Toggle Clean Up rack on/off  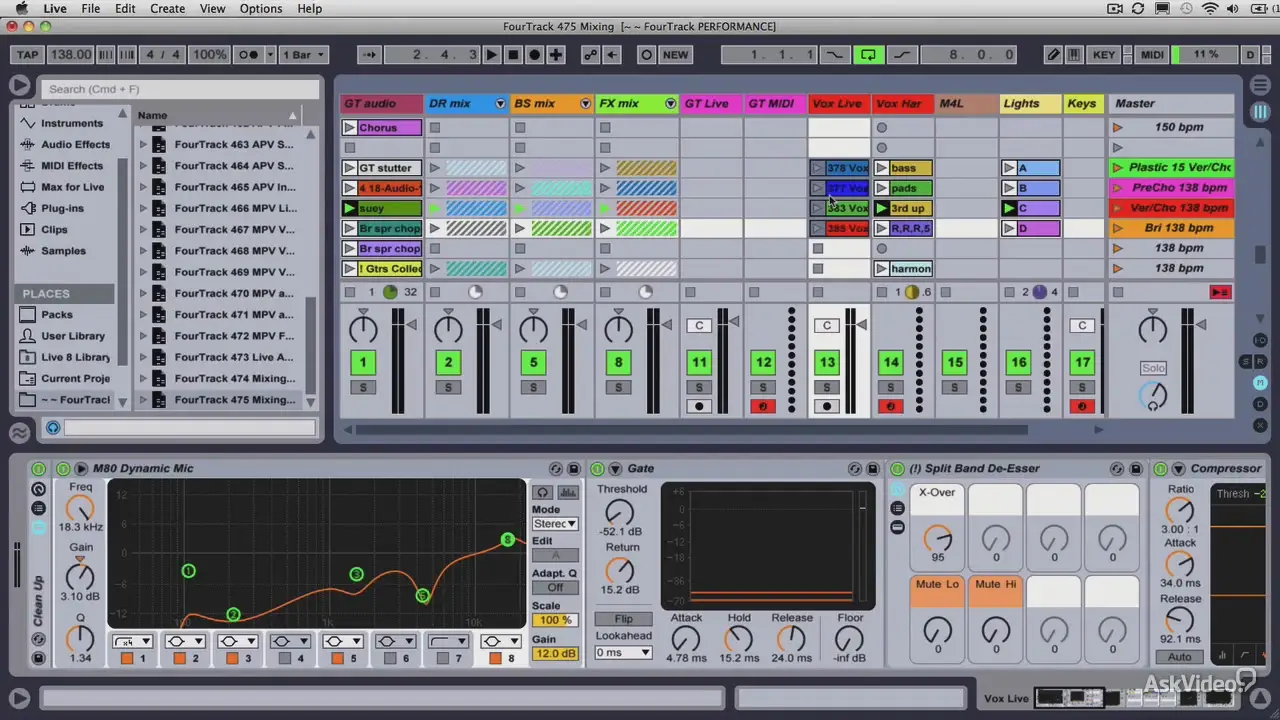[x=38, y=468]
